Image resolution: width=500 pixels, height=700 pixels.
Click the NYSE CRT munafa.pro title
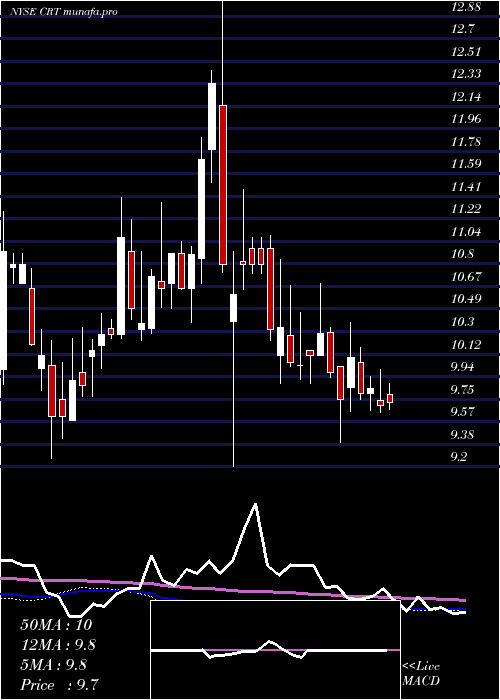coord(64,12)
